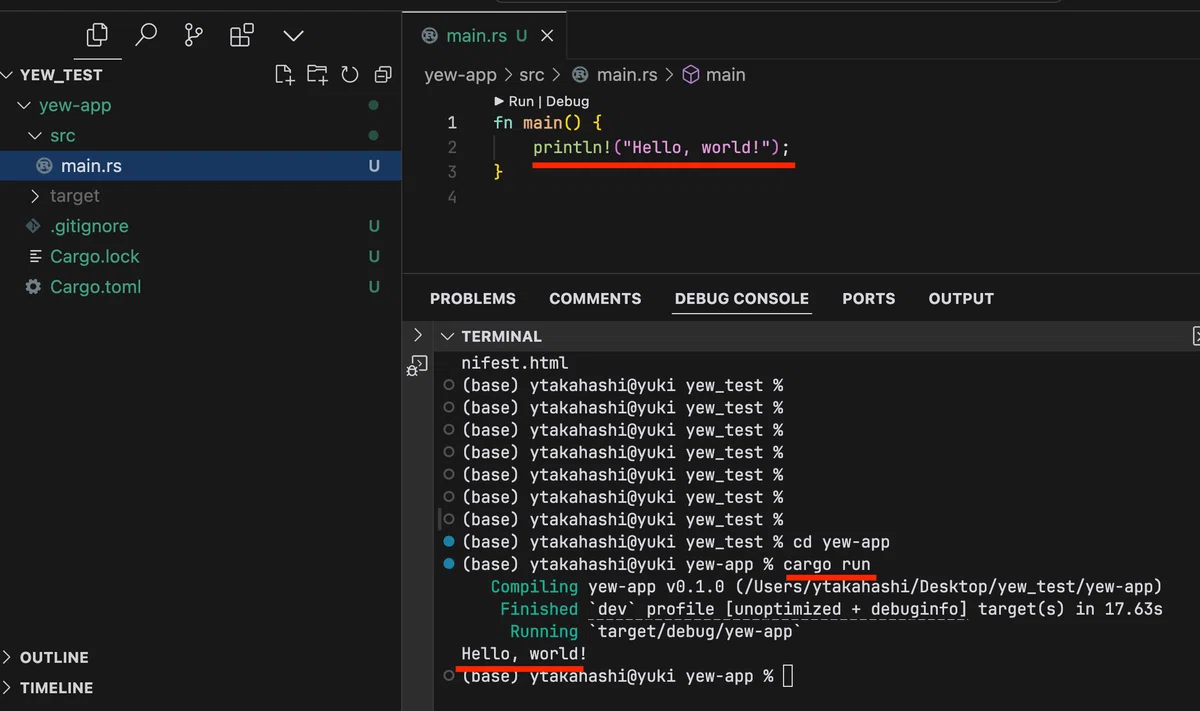Screen dimensions: 1200x711
Task: Click the cube icon beside main in breadcrumb
Action: tap(690, 75)
